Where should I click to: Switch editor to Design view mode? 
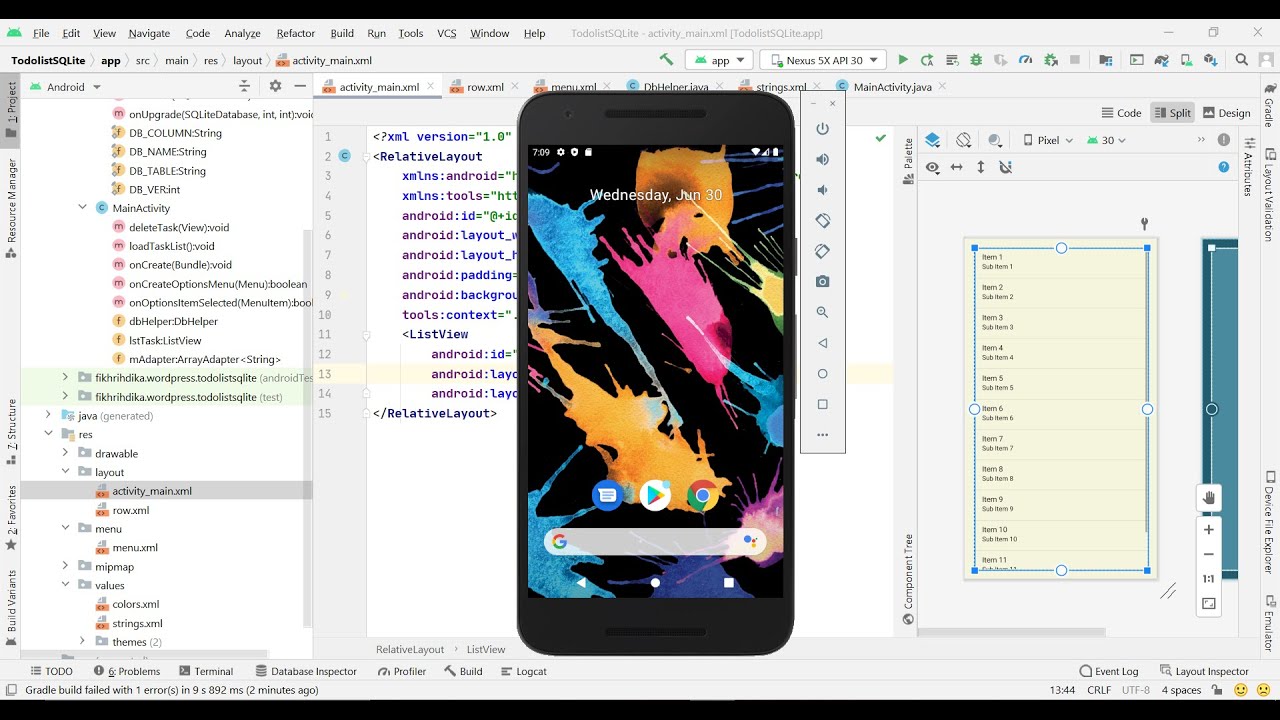(1227, 113)
